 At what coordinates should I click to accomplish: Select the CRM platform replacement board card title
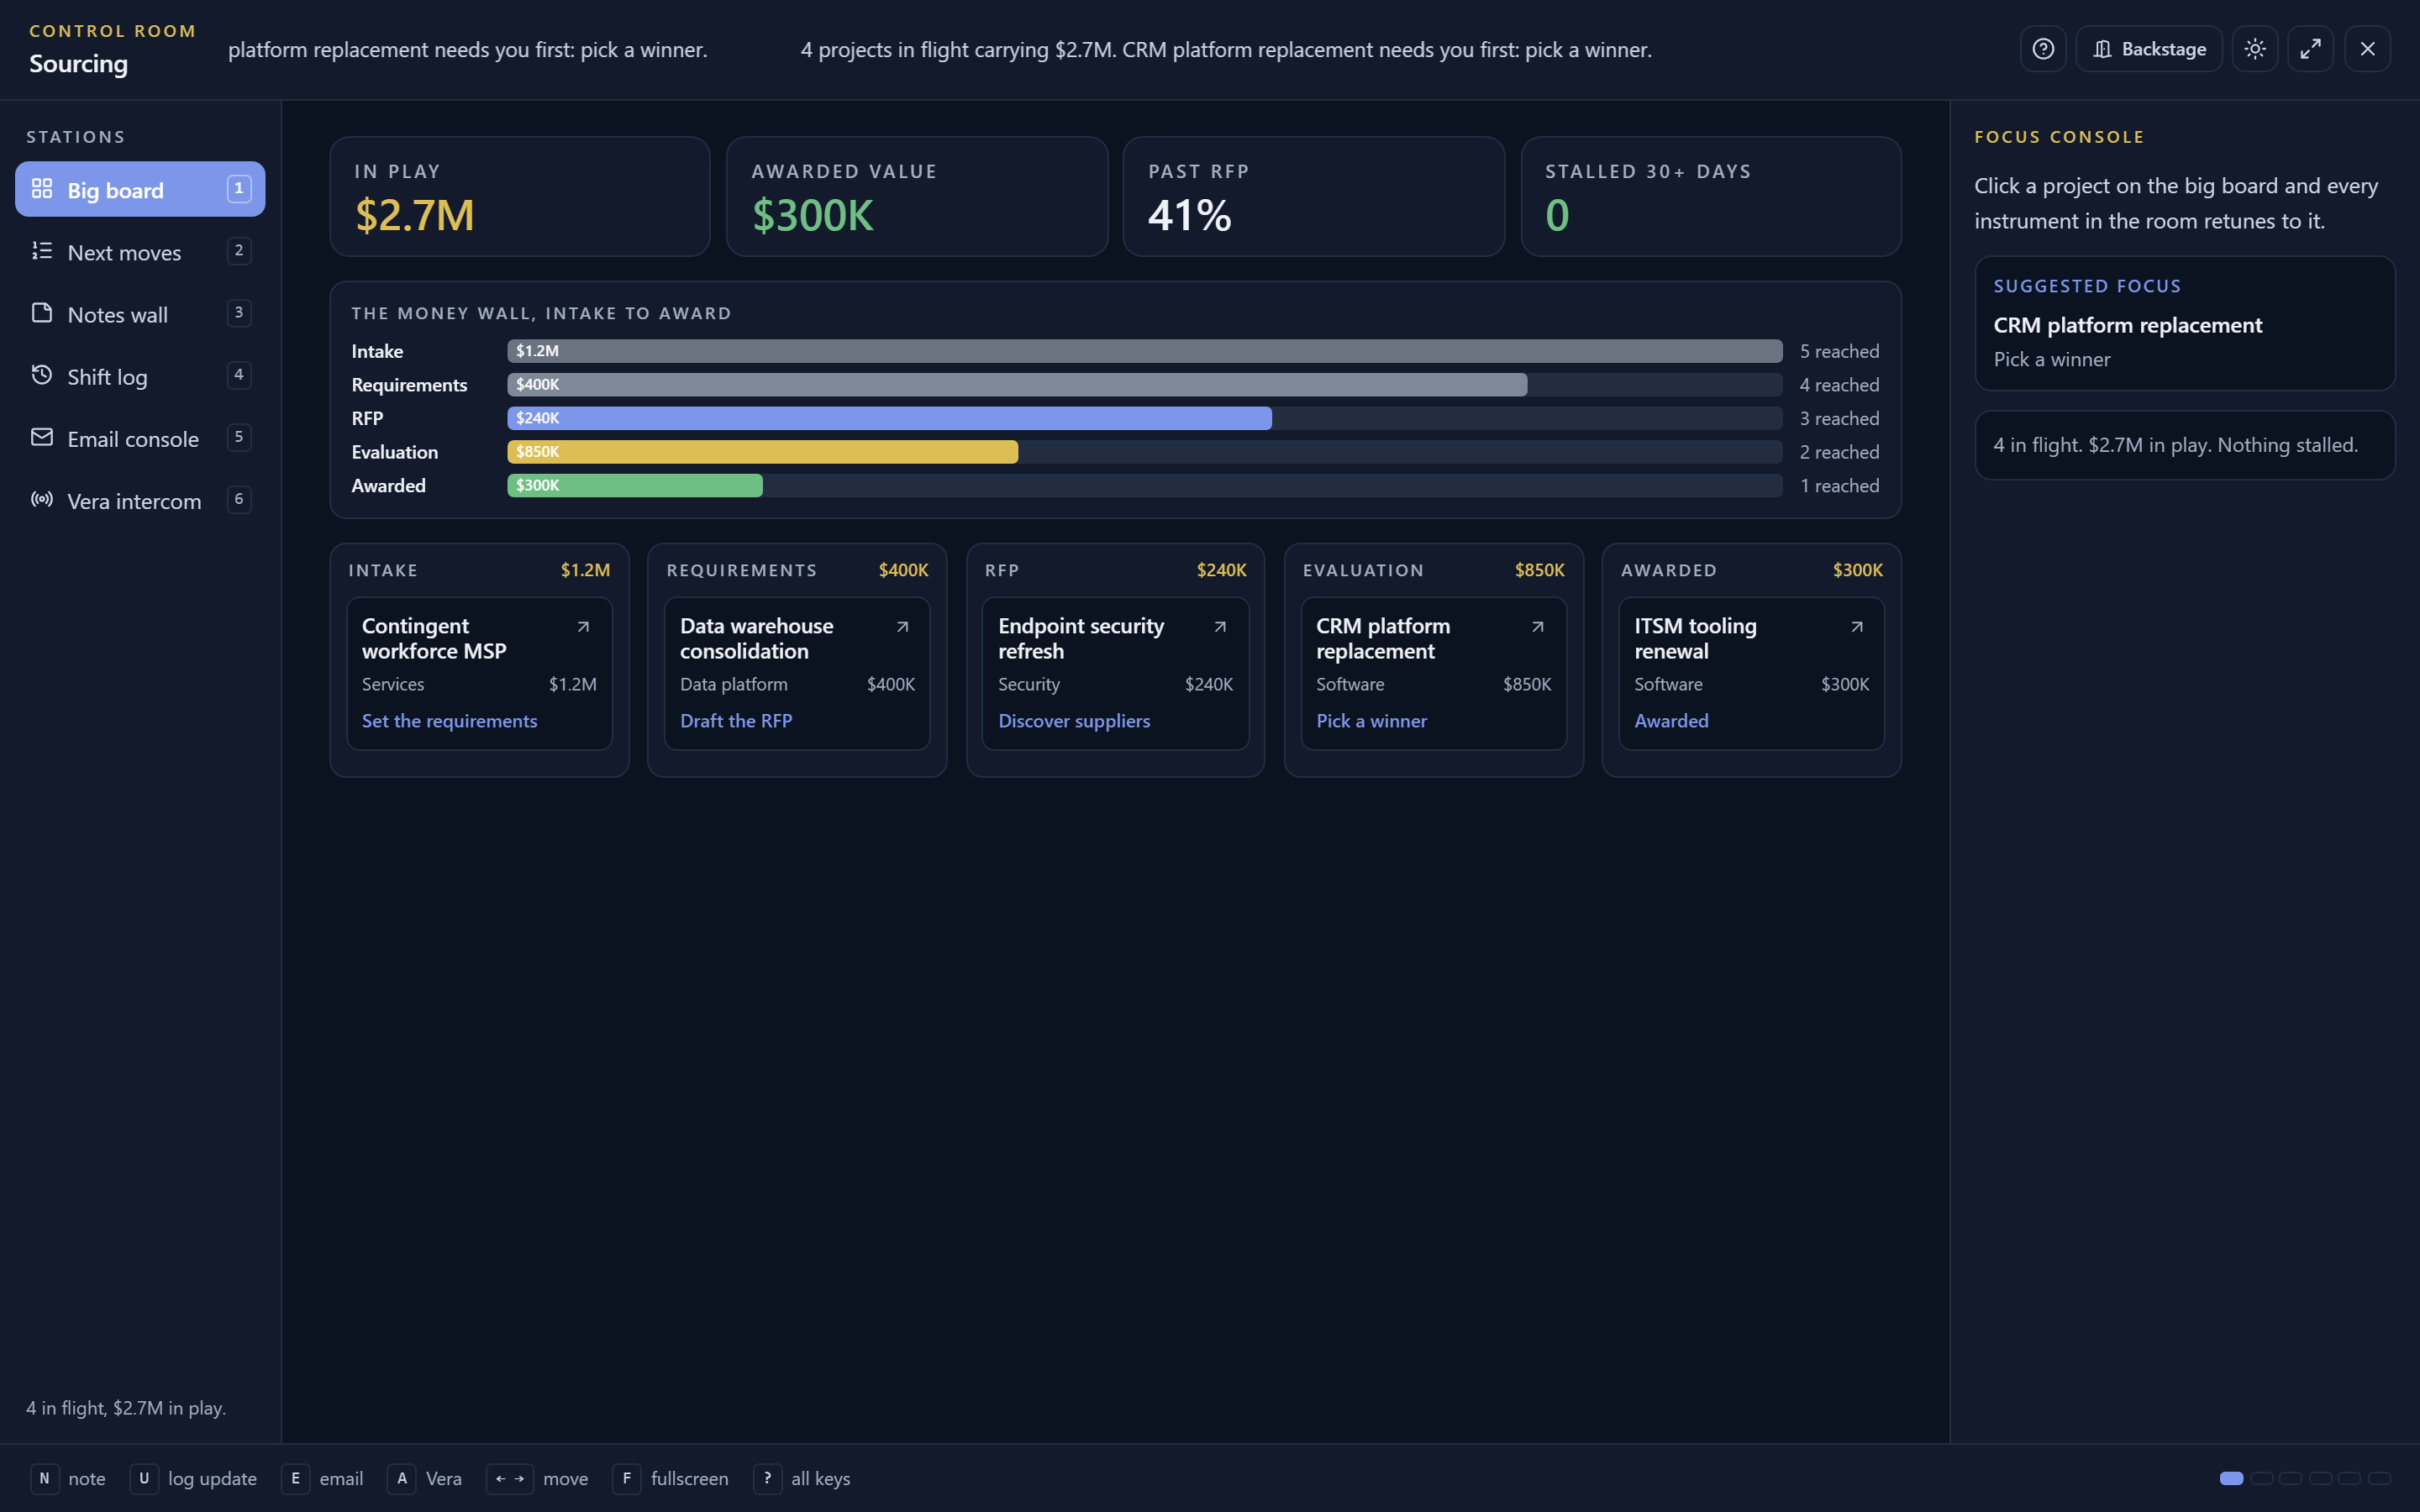(x=1383, y=638)
